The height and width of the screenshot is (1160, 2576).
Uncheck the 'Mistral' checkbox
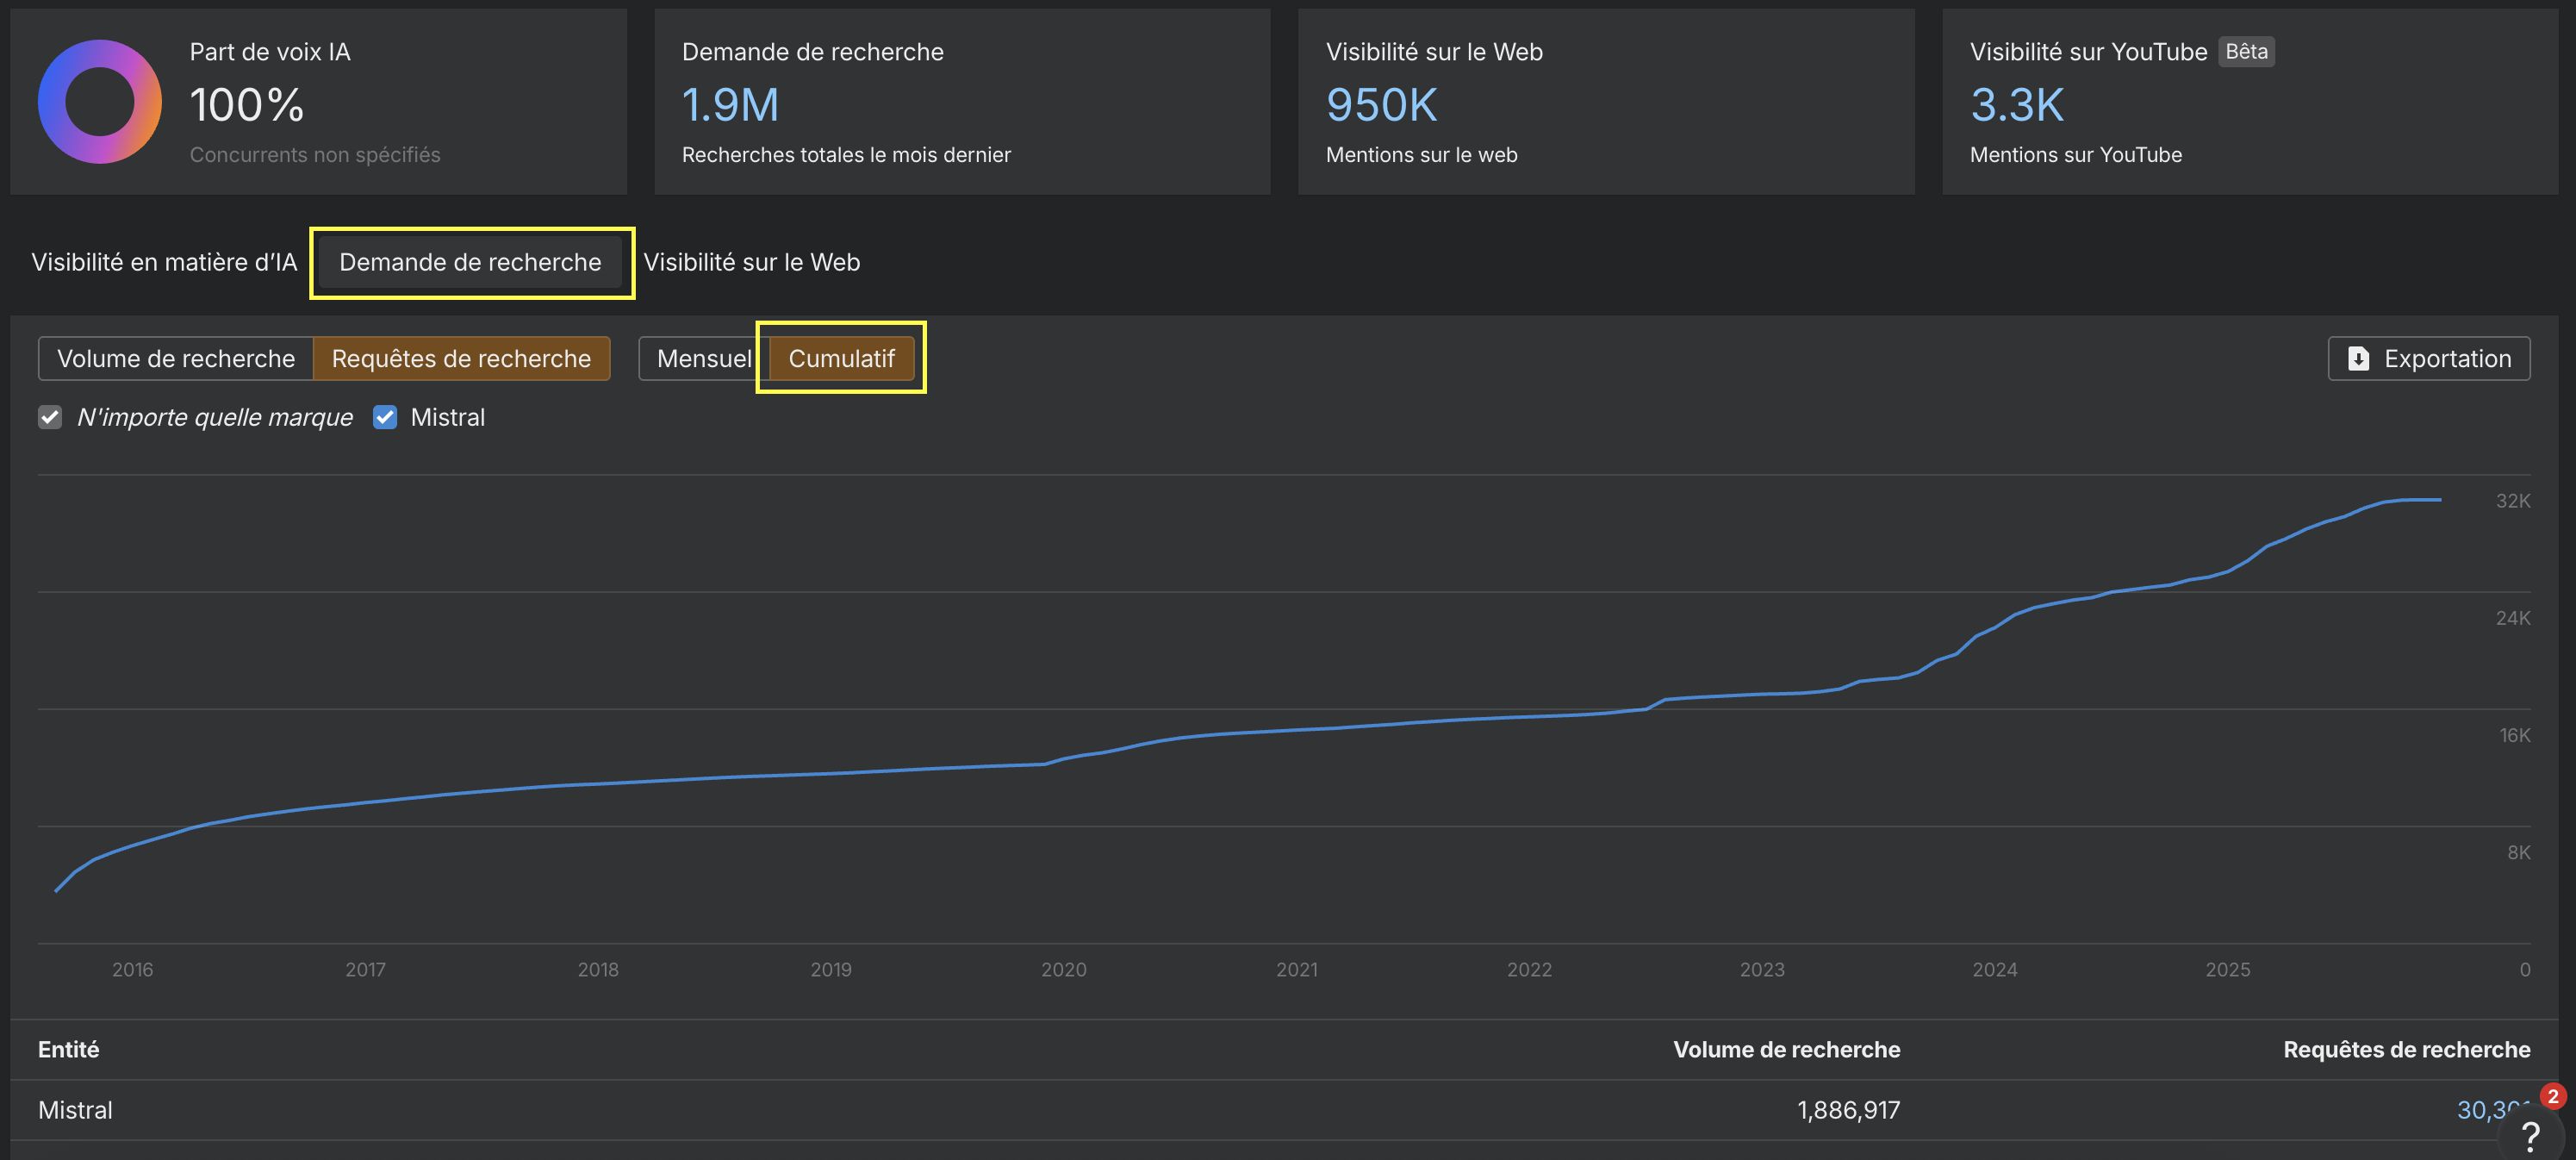385,417
